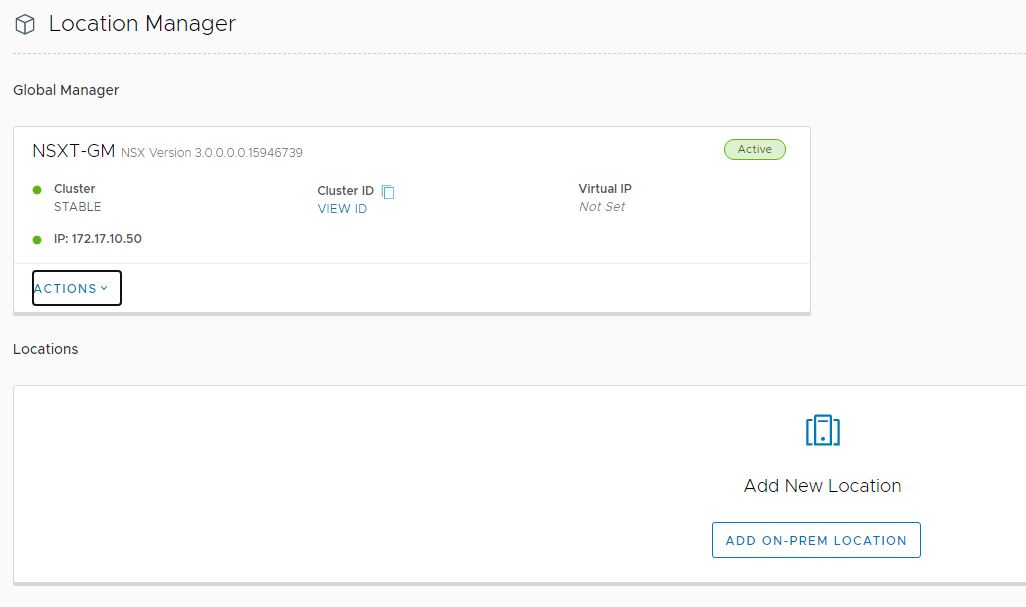Click the NSXT-GM manager name
The height and width of the screenshot is (607, 1026).
(73, 151)
